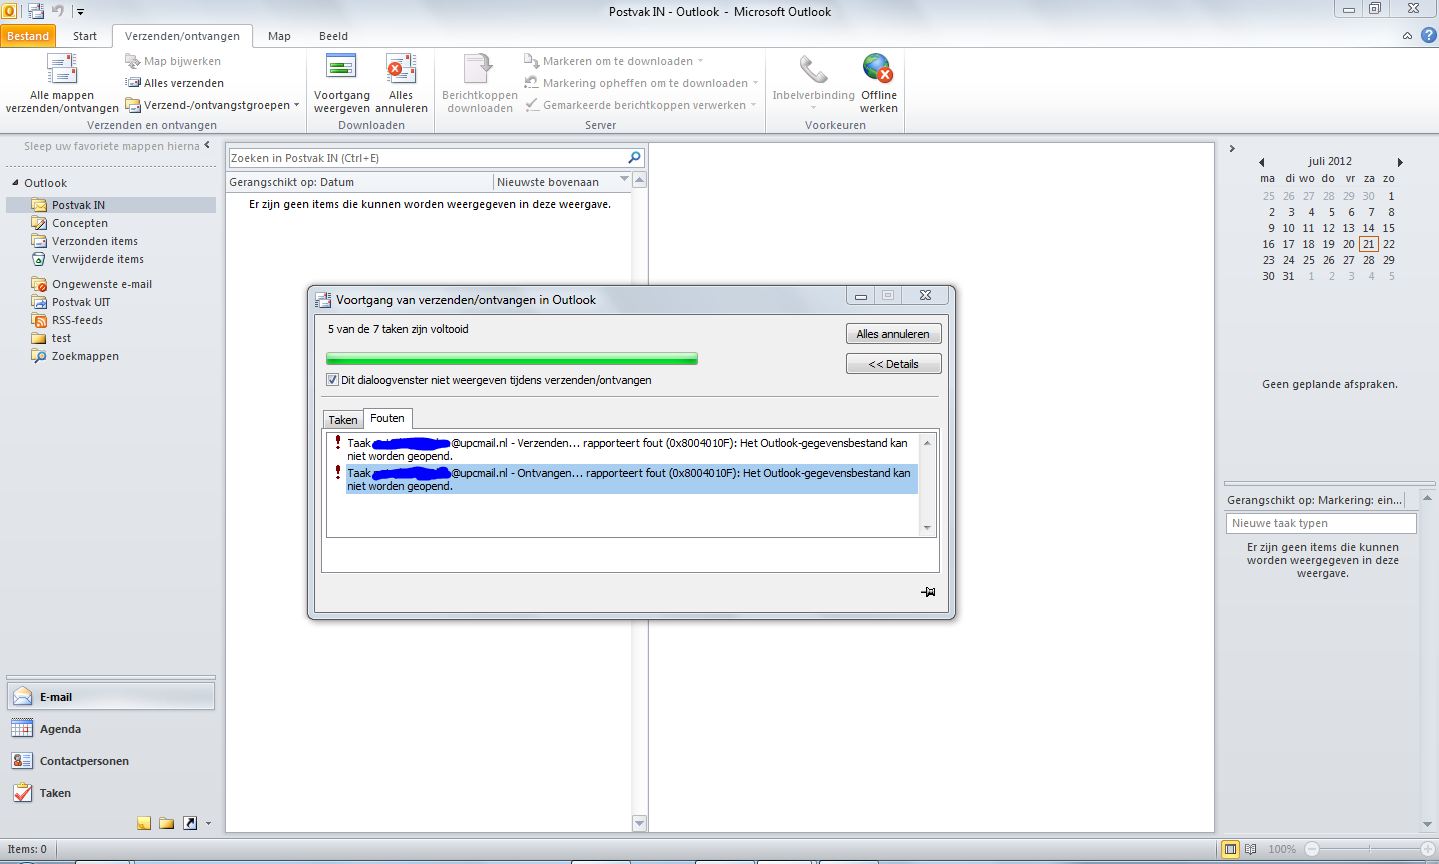Click the search magnifier icon
This screenshot has height=864, width=1439.
[x=634, y=157]
